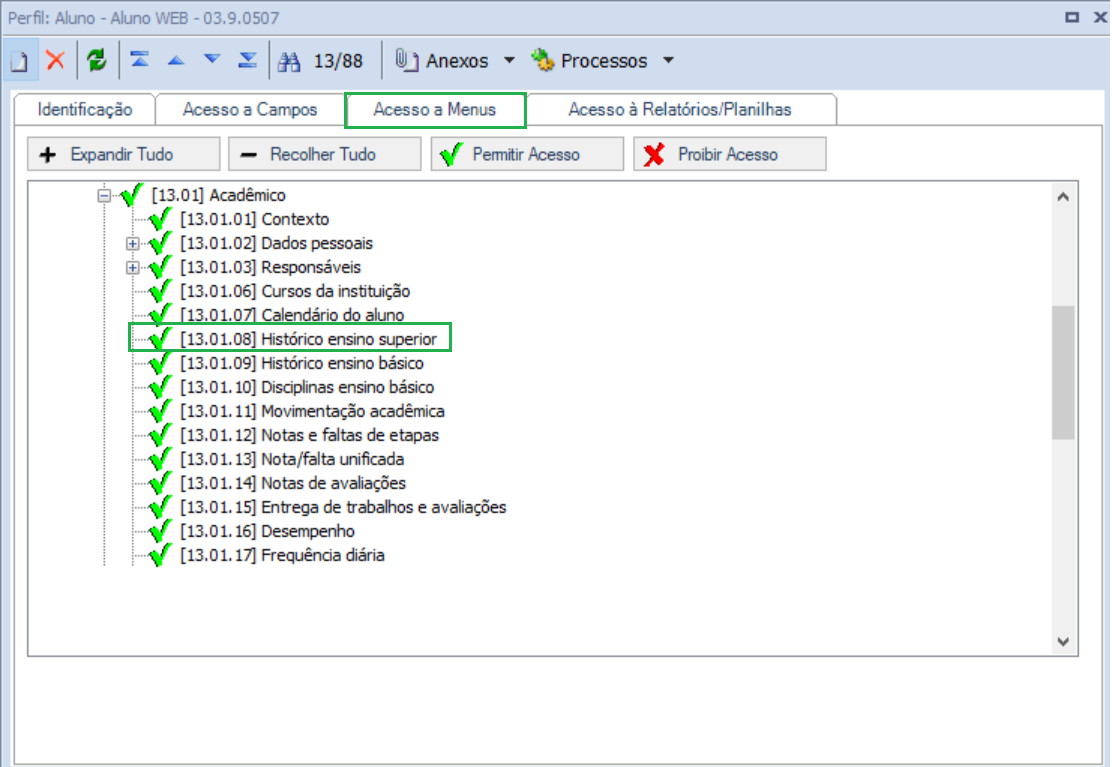
Task: Select [13.01.01] Contexto tree item
Action: 255,219
